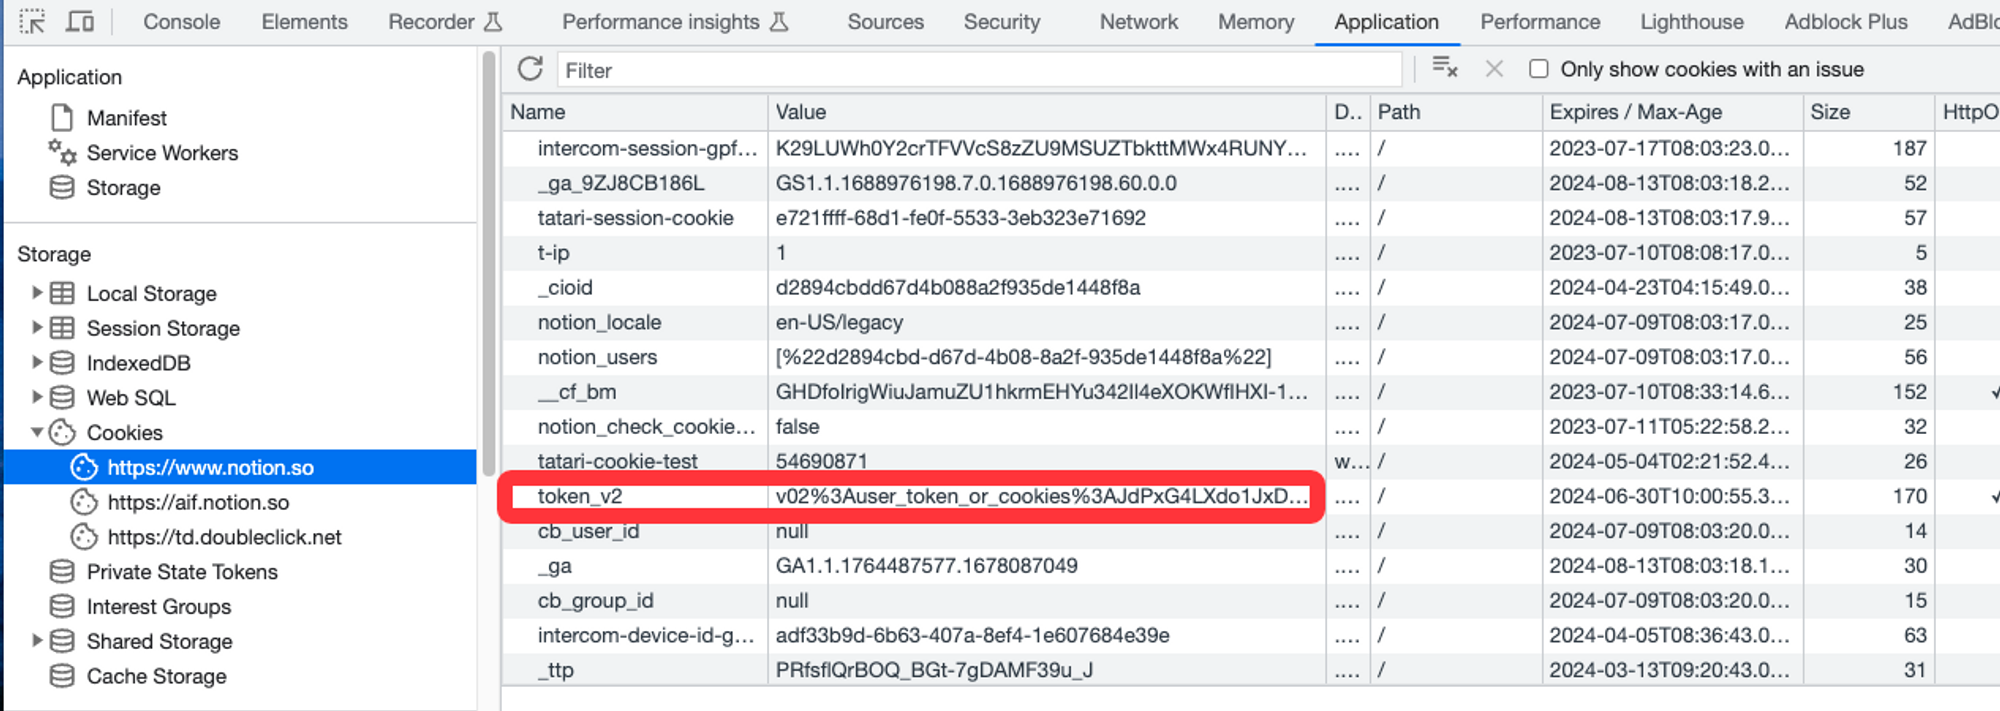Click the Cache Storage database icon
This screenshot has width=2000, height=711.
click(62, 676)
